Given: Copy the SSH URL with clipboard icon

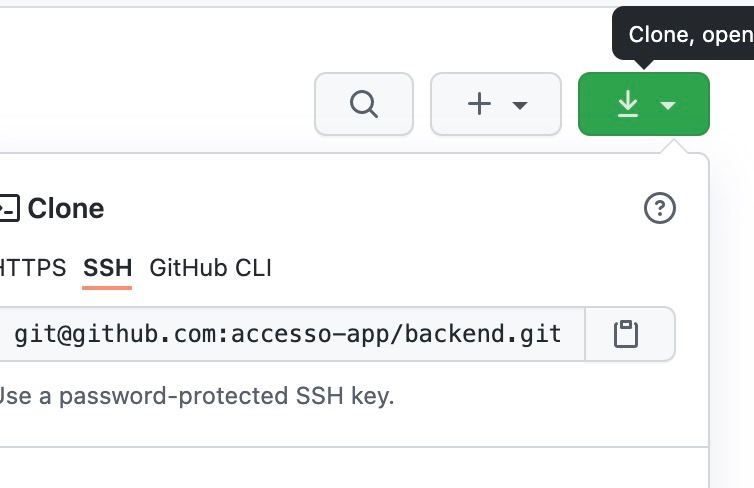Looking at the screenshot, I should (626, 334).
